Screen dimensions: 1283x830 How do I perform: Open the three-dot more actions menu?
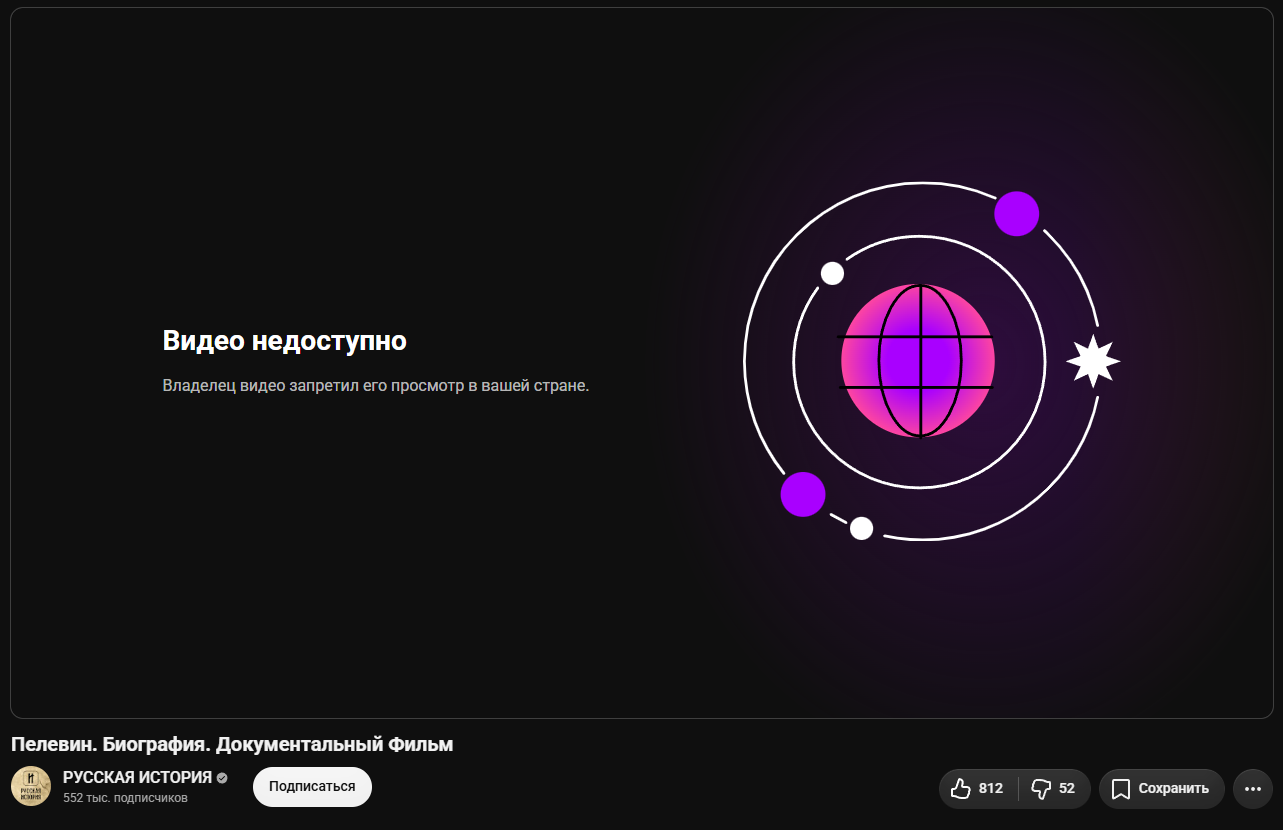click(1253, 788)
